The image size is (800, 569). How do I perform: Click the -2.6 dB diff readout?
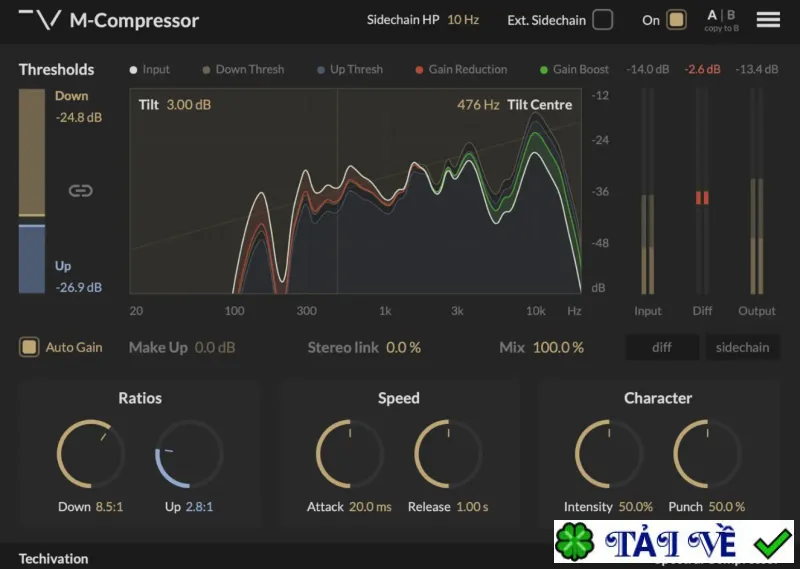pos(702,69)
